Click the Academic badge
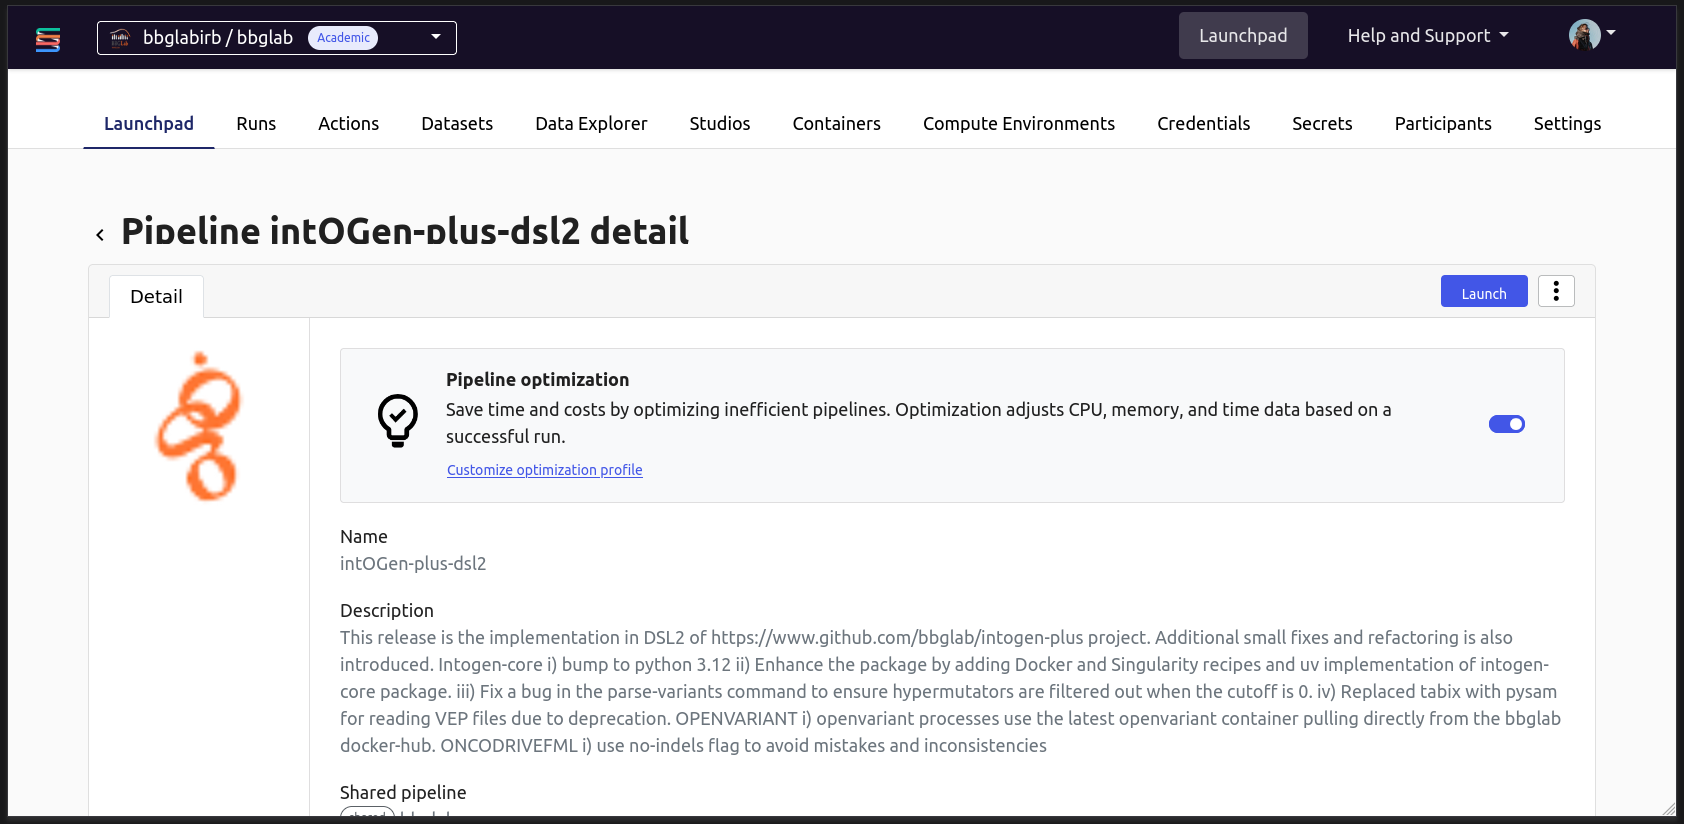Viewport: 1684px width, 824px height. (343, 38)
